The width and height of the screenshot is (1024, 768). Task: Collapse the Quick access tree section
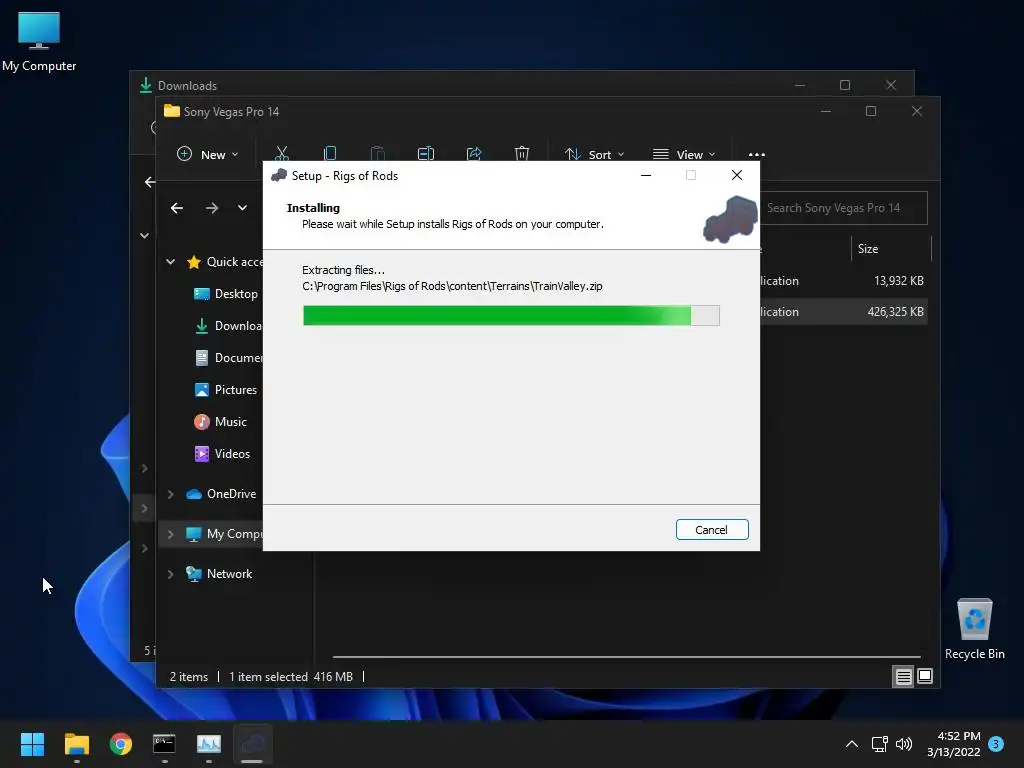click(170, 262)
